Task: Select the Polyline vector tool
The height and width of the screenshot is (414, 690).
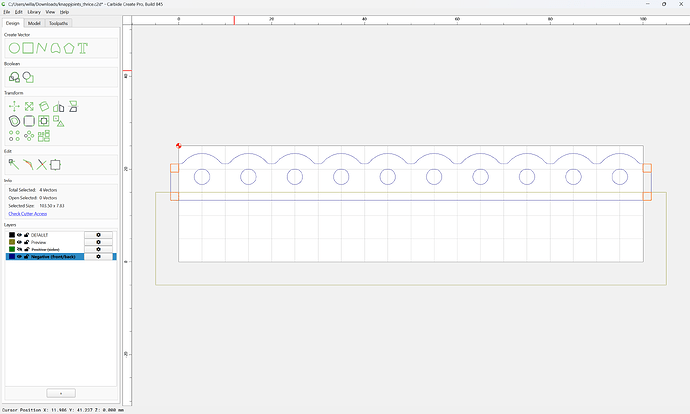Action: click(x=42, y=48)
